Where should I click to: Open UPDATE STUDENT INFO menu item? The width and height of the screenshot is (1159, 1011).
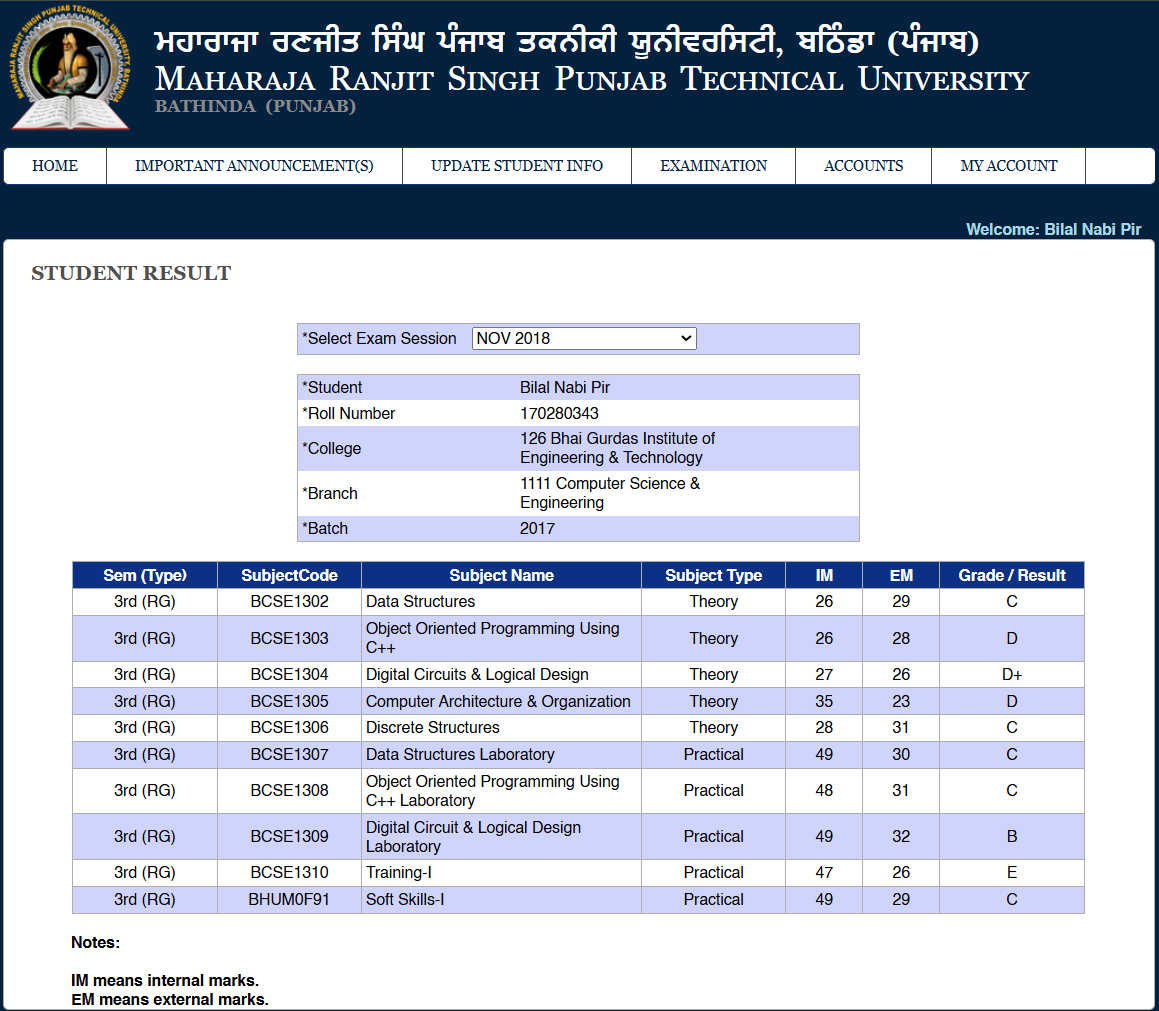pyautogui.click(x=517, y=166)
